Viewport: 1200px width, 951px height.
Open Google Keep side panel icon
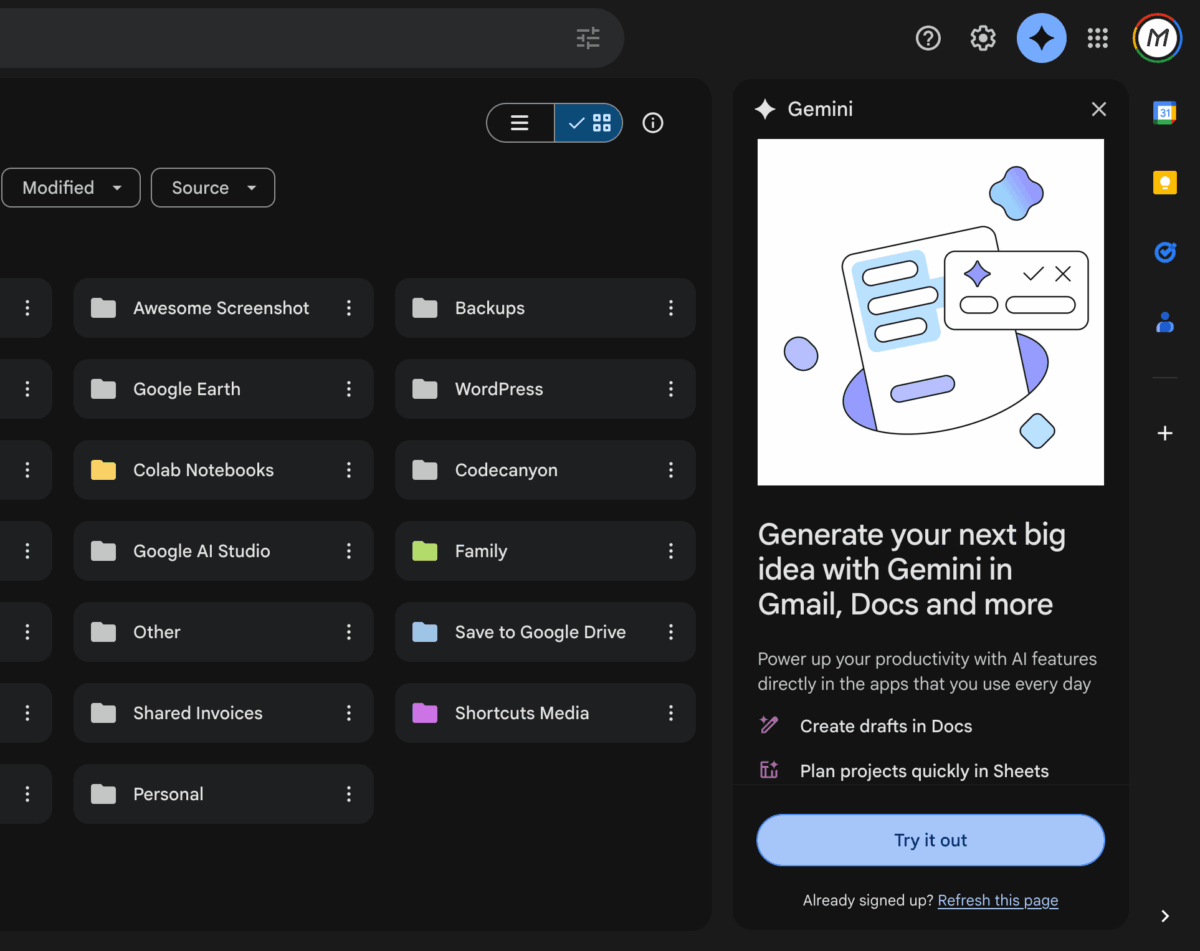pyautogui.click(x=1165, y=182)
